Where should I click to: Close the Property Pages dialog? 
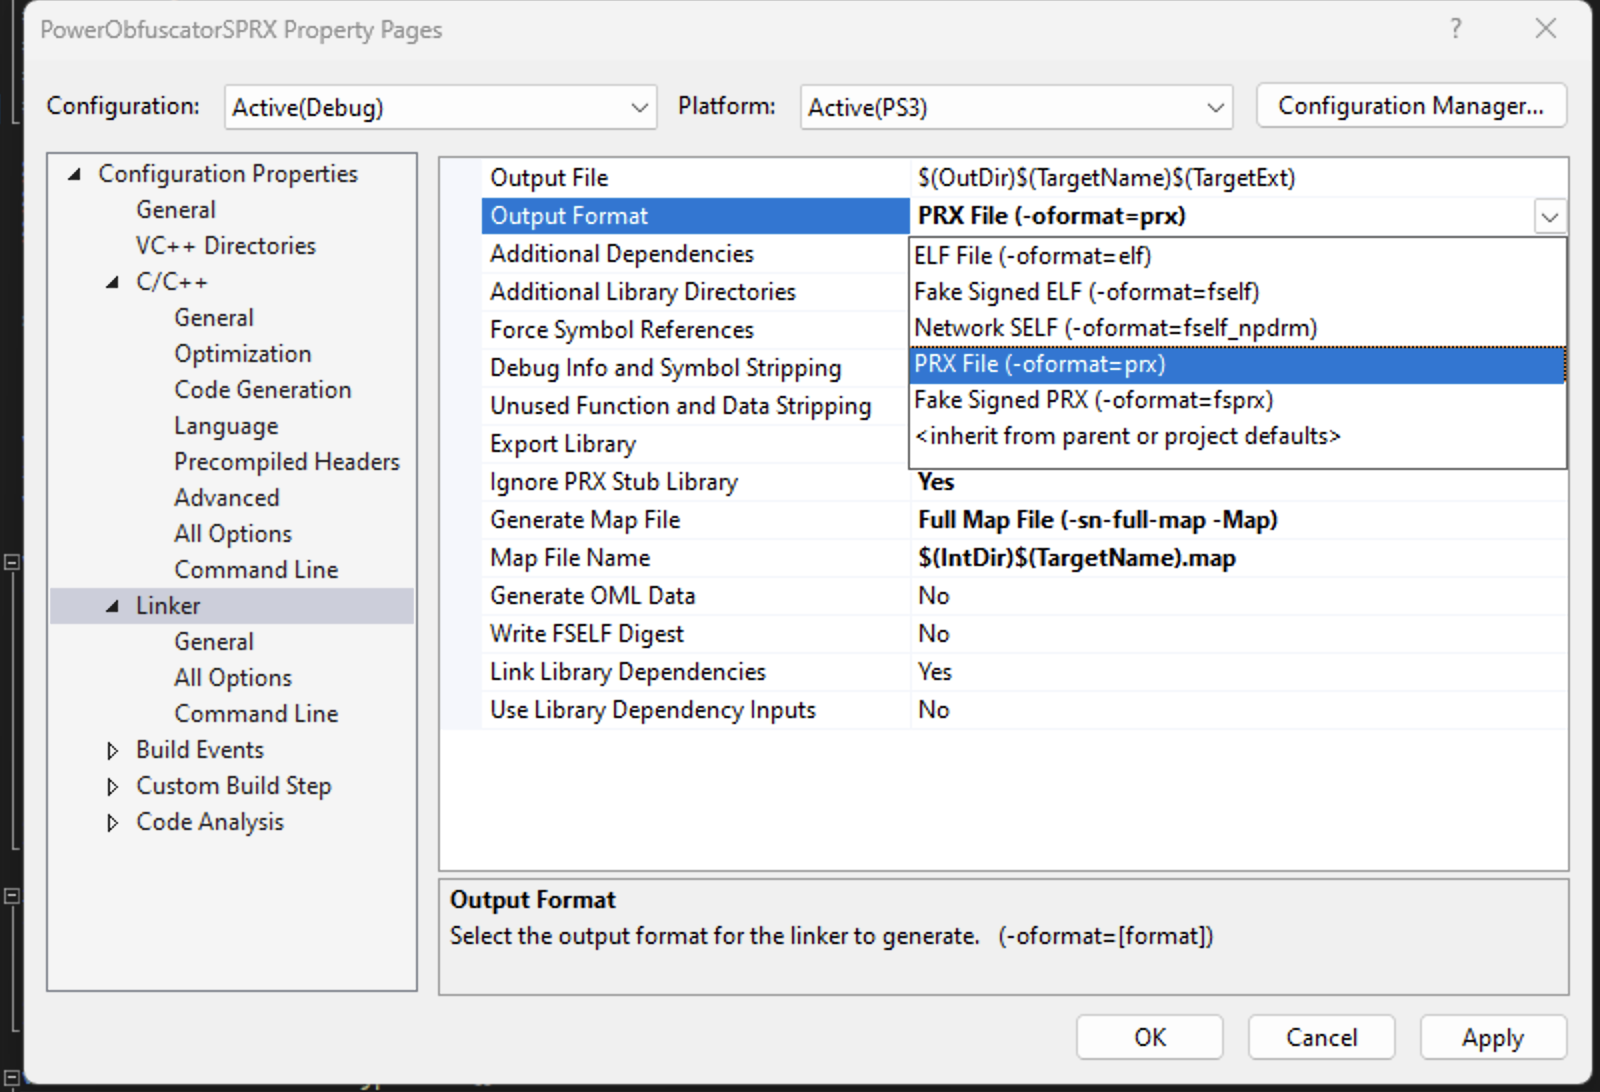pos(1546,29)
